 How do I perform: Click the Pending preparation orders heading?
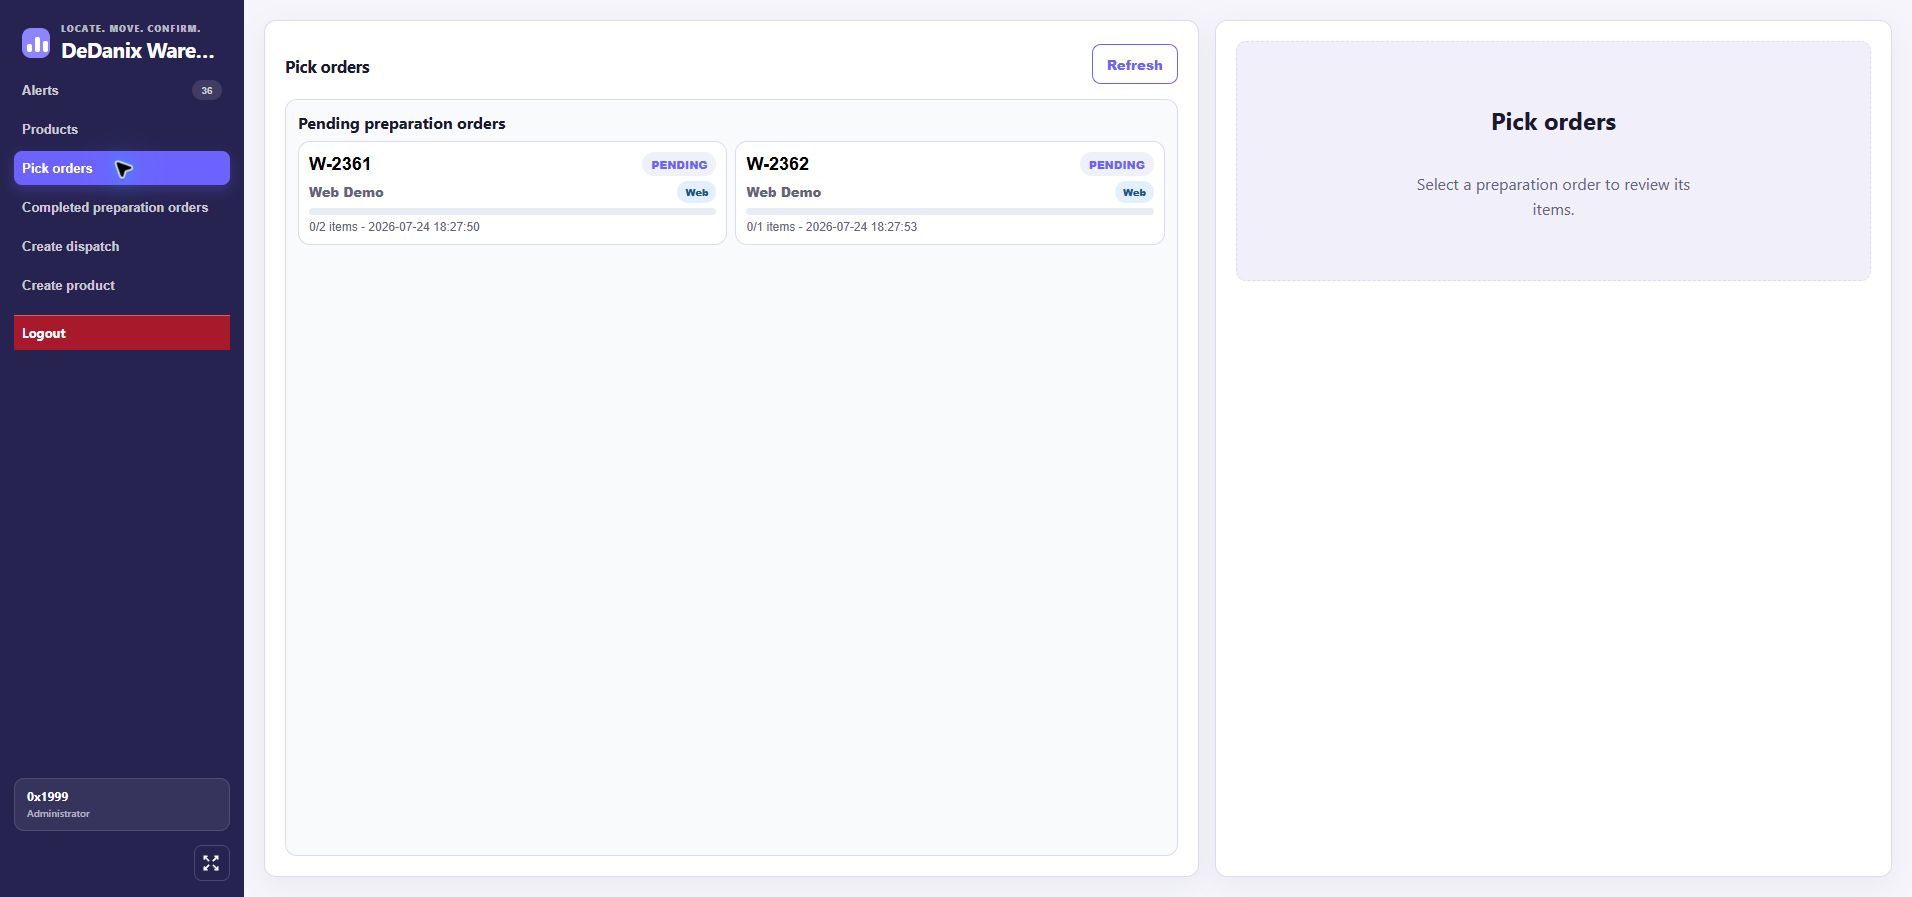[401, 124]
